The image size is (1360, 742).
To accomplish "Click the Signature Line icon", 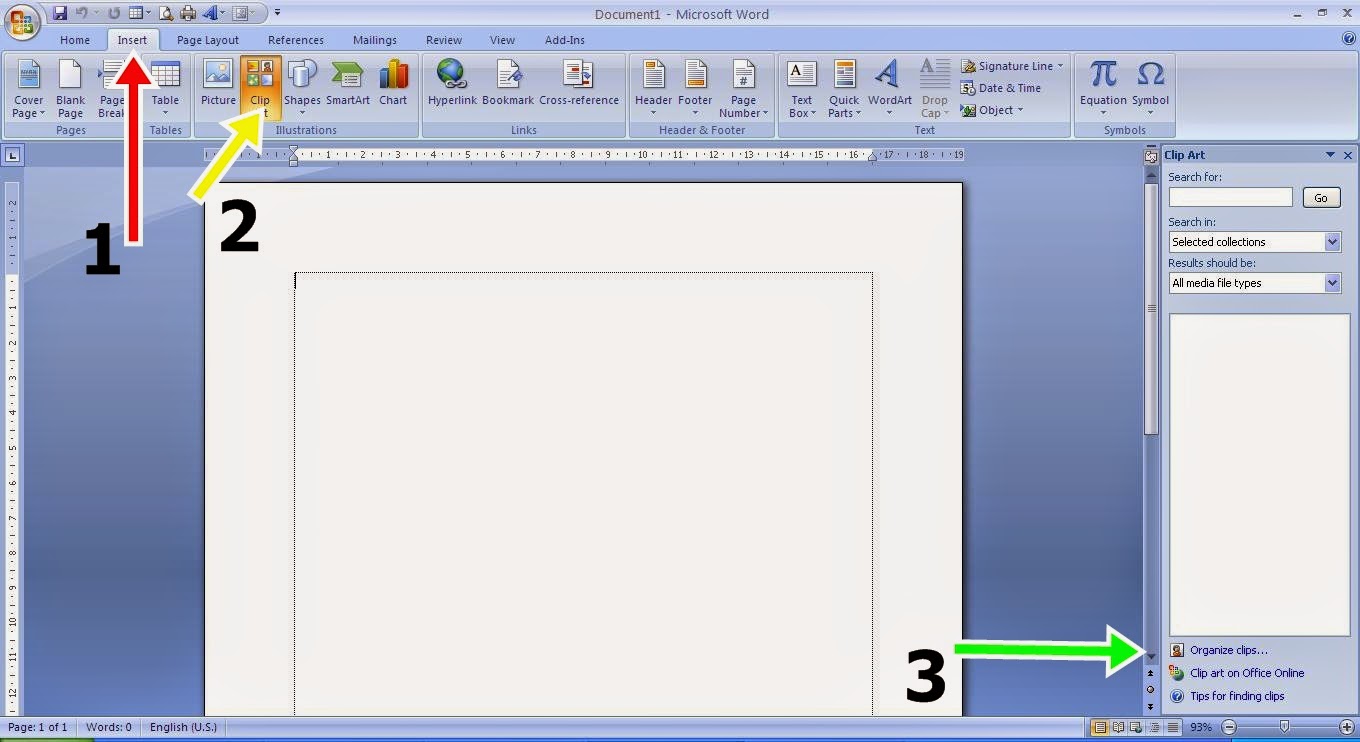I will (x=968, y=66).
